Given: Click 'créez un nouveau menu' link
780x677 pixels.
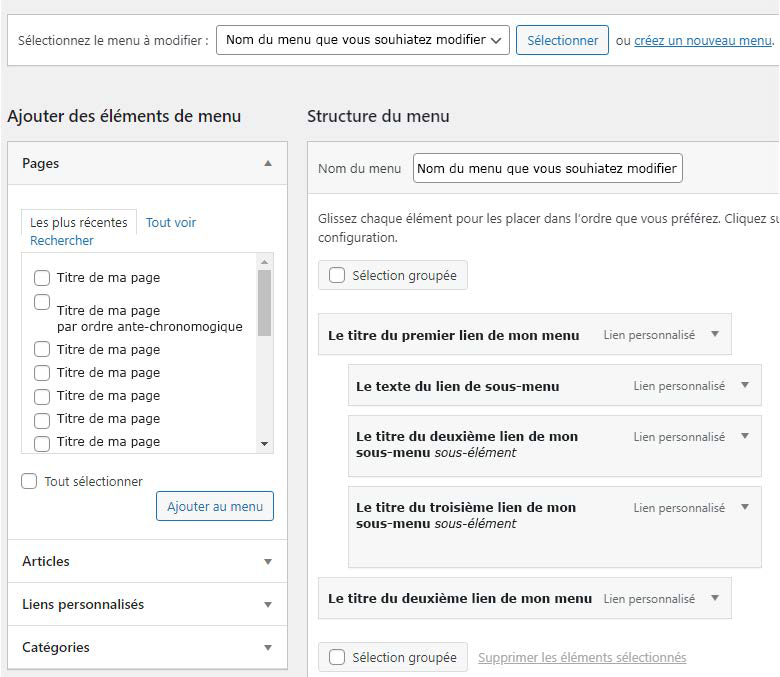Looking at the screenshot, I should (703, 40).
